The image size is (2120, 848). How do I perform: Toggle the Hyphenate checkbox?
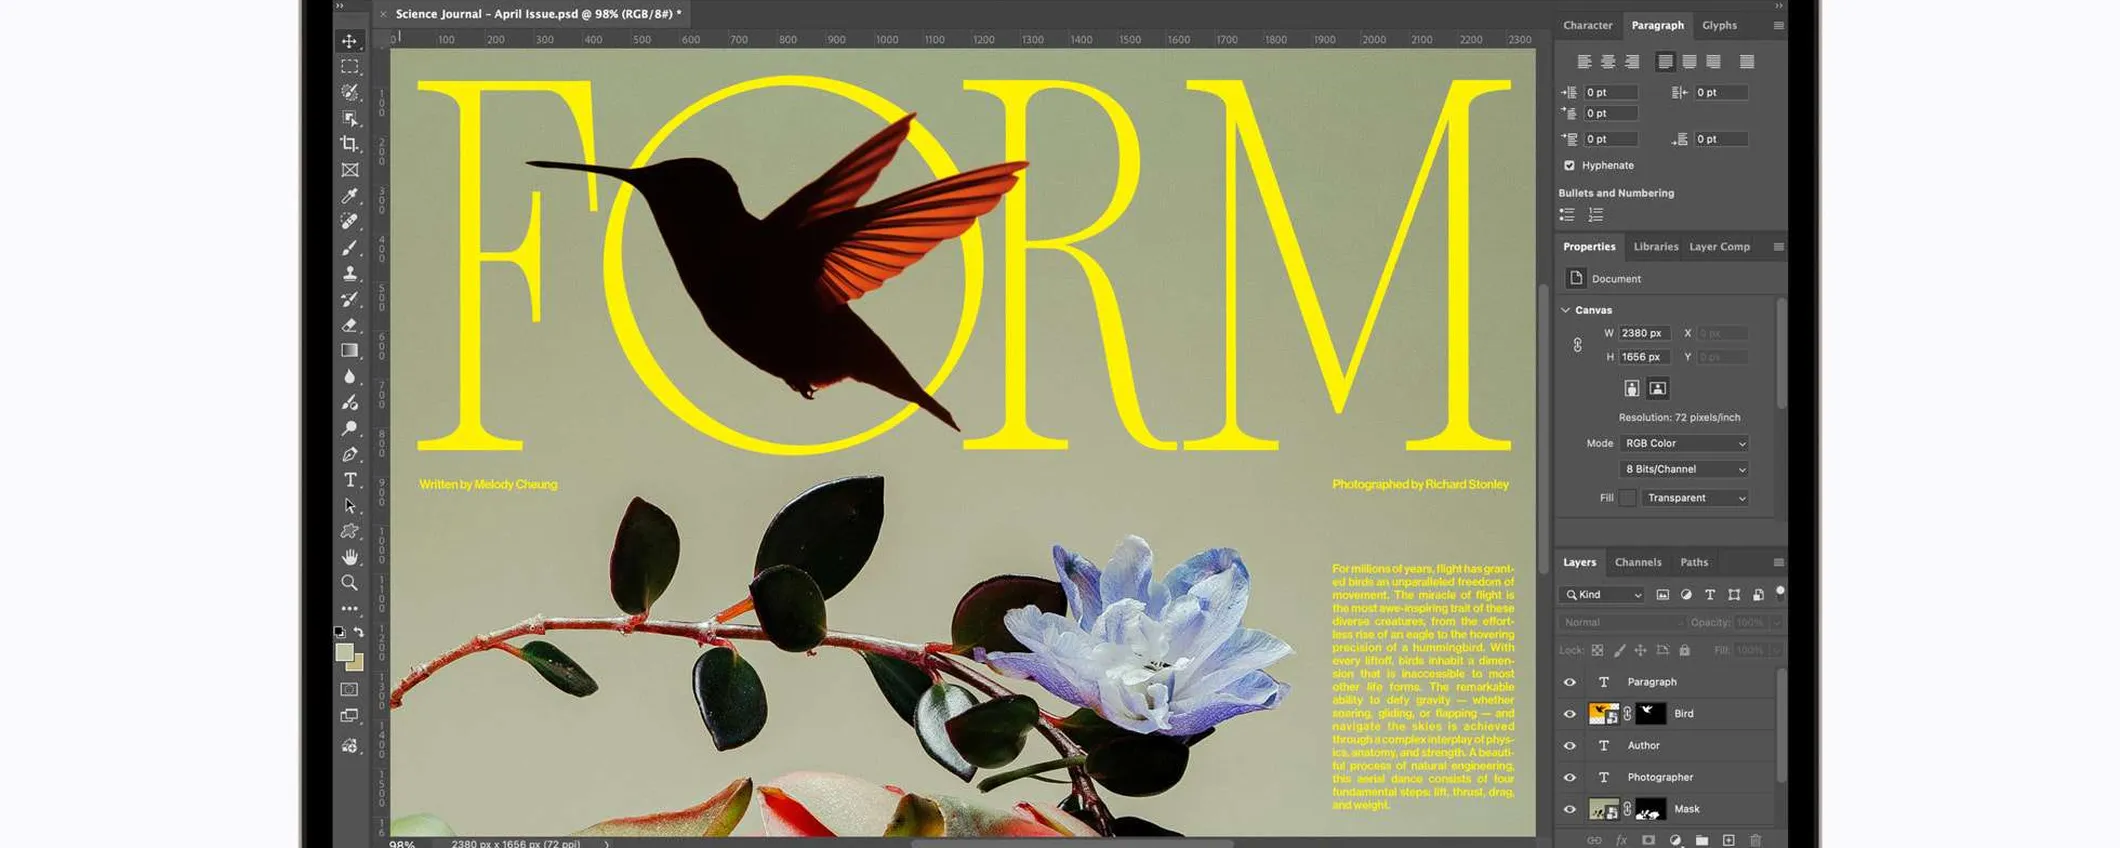tap(1569, 166)
